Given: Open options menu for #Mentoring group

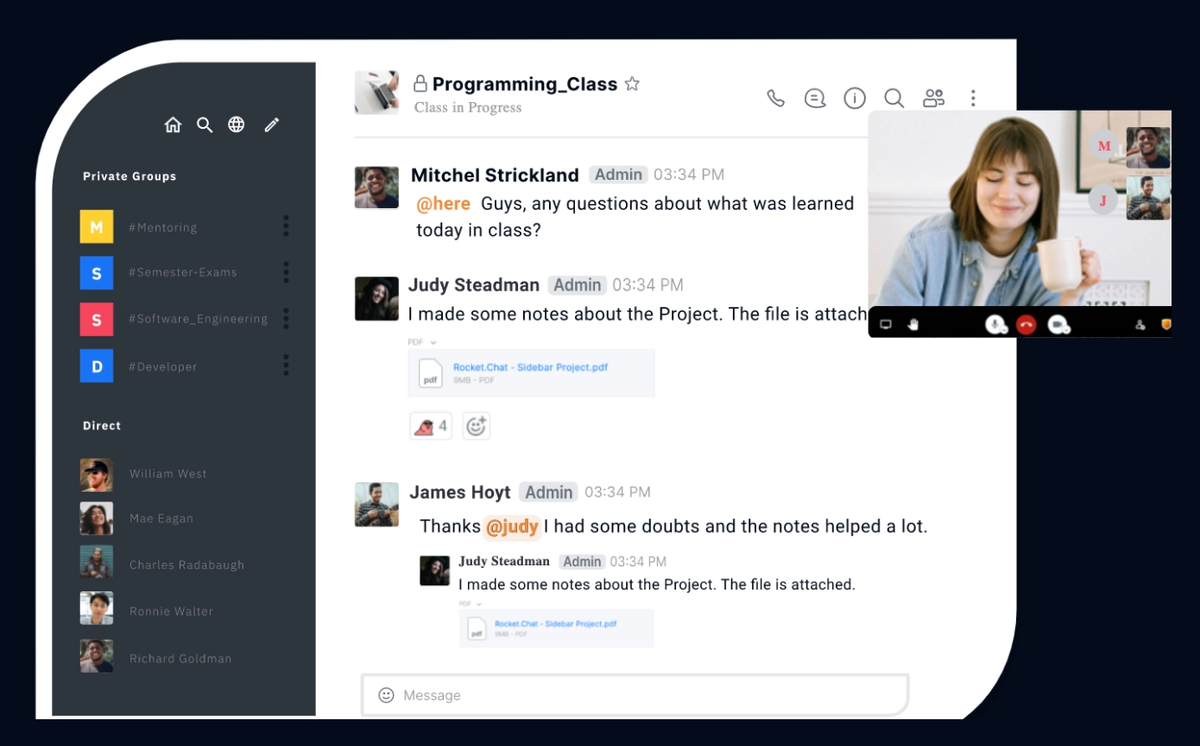Looking at the screenshot, I should pyautogui.click(x=286, y=227).
